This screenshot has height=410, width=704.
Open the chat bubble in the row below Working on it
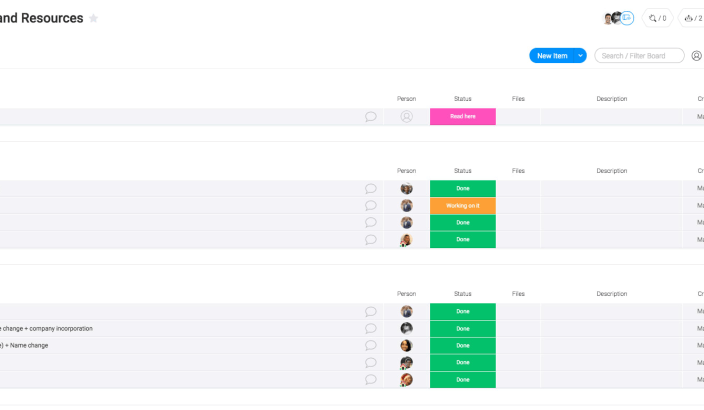coord(370,223)
